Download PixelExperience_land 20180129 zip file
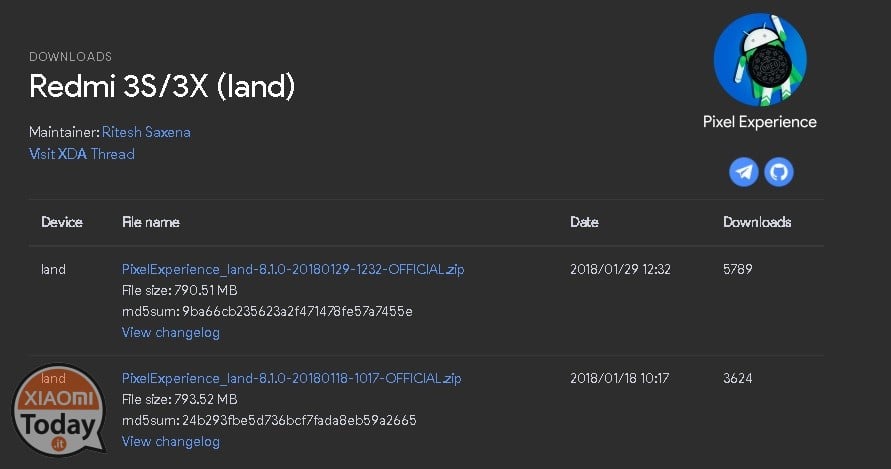 tap(293, 269)
